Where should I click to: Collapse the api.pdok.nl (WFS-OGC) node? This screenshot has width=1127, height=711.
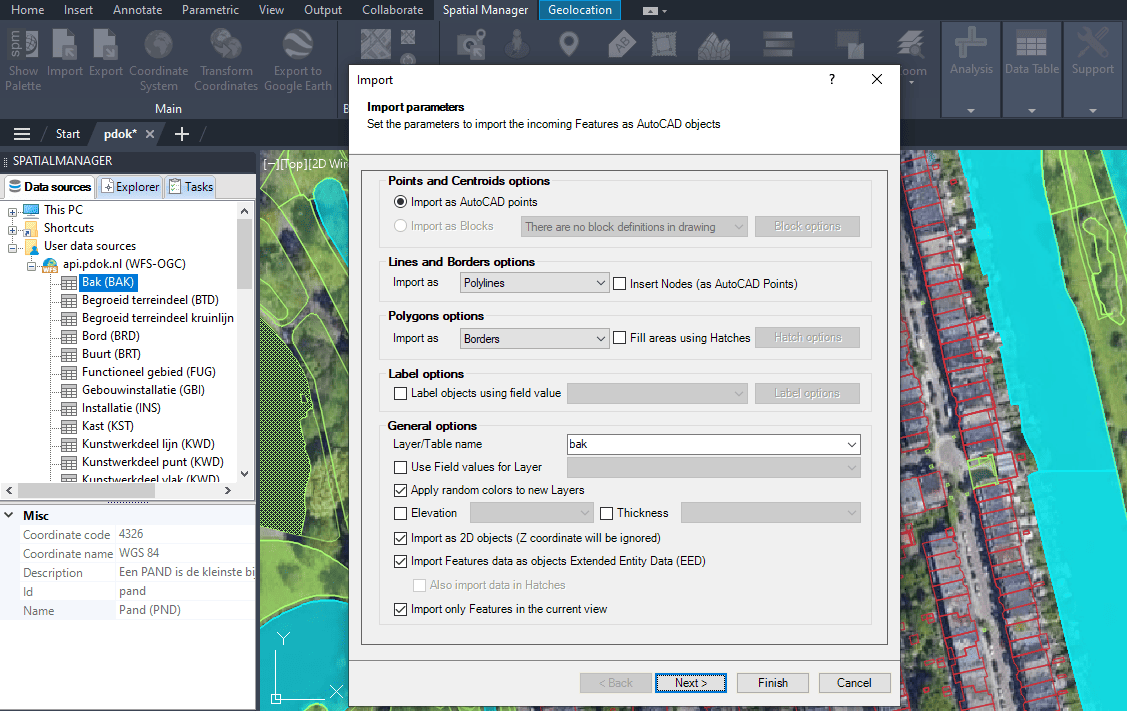click(x=31, y=266)
